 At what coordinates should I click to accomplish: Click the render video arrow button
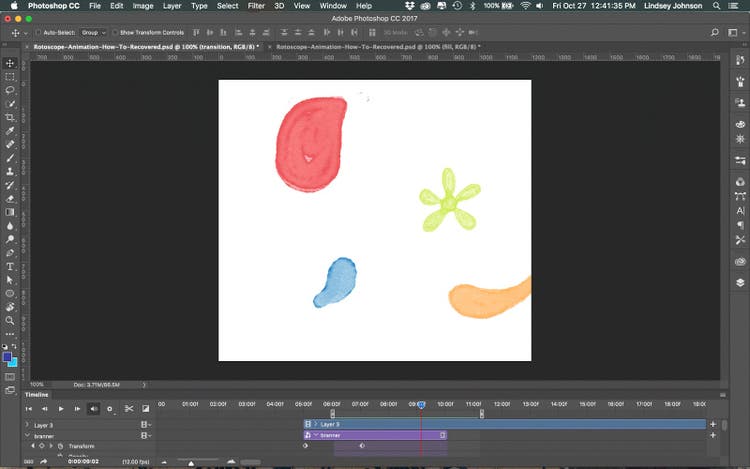click(x=44, y=462)
